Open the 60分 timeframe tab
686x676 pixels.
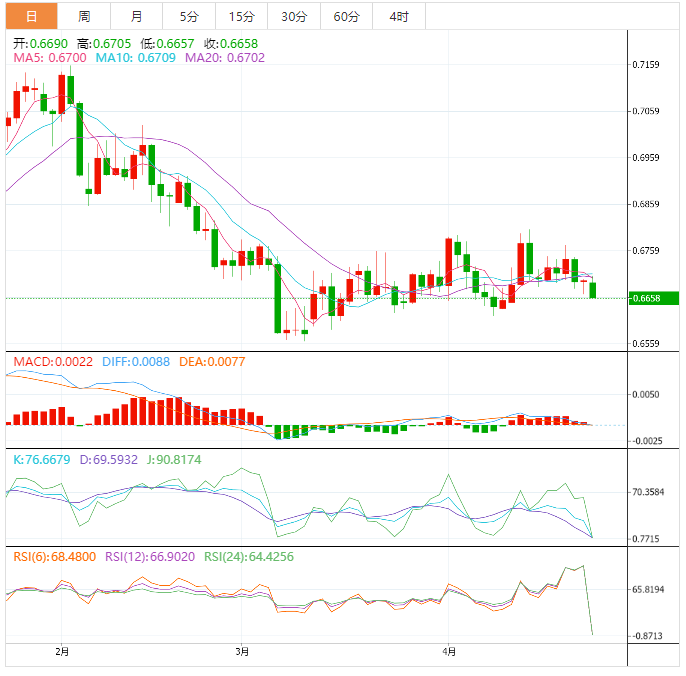tap(346, 17)
